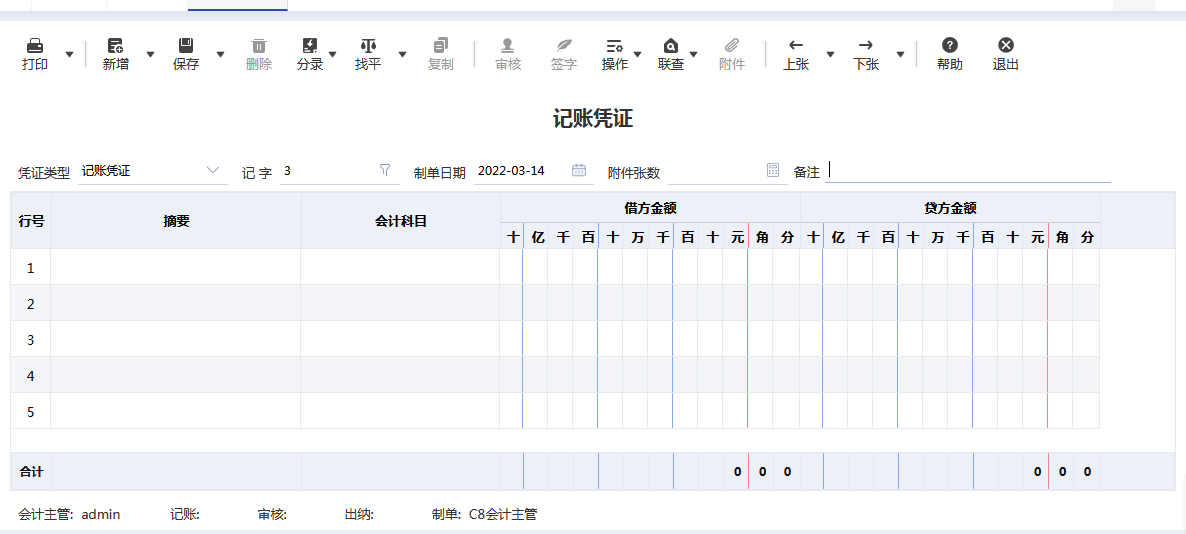Viewport: 1186px width, 534px height.
Task: Click the 操作 operations icon
Action: (614, 46)
